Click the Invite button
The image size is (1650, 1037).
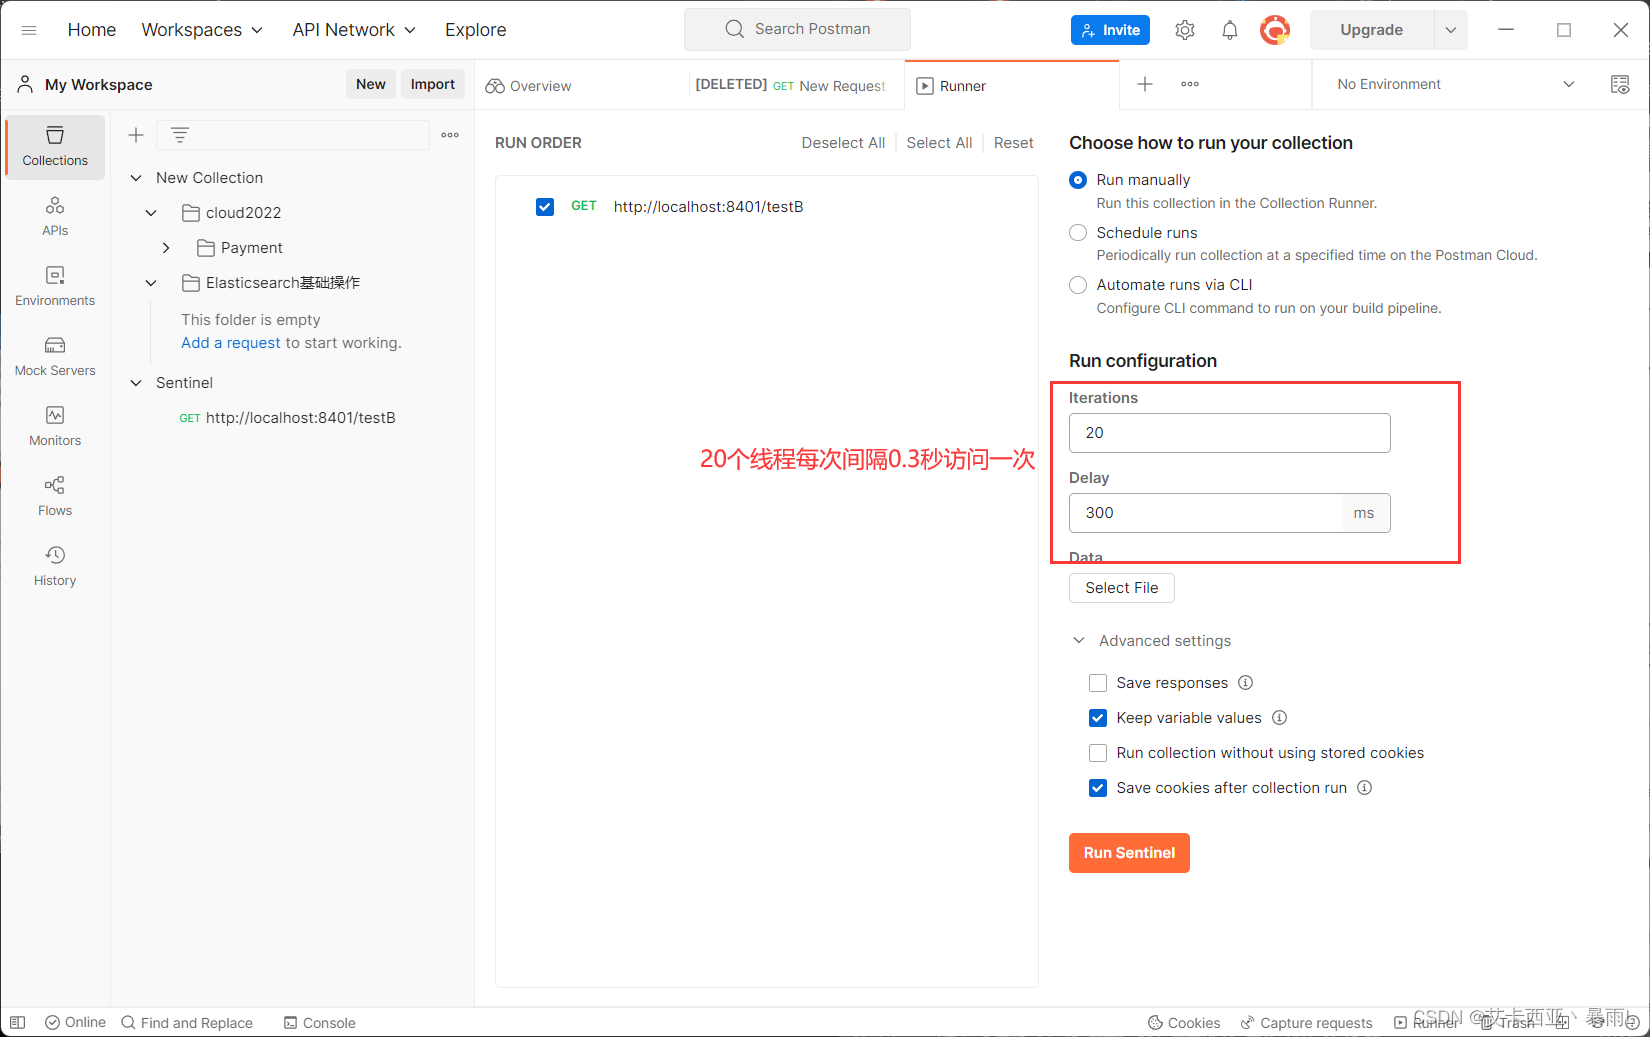click(x=1110, y=30)
